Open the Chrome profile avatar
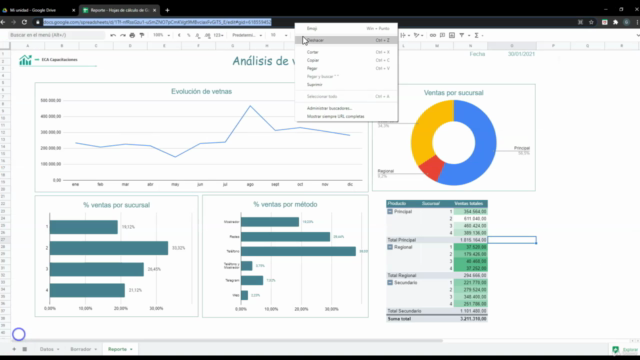The height and width of the screenshot is (360, 640). point(627,22)
